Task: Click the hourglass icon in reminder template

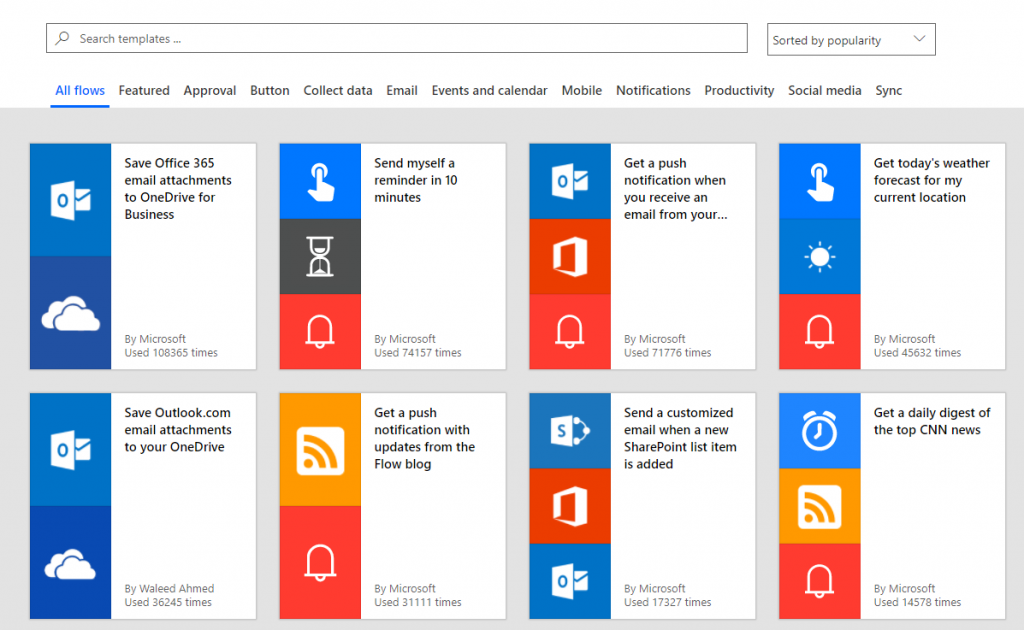Action: pyautogui.click(x=320, y=256)
